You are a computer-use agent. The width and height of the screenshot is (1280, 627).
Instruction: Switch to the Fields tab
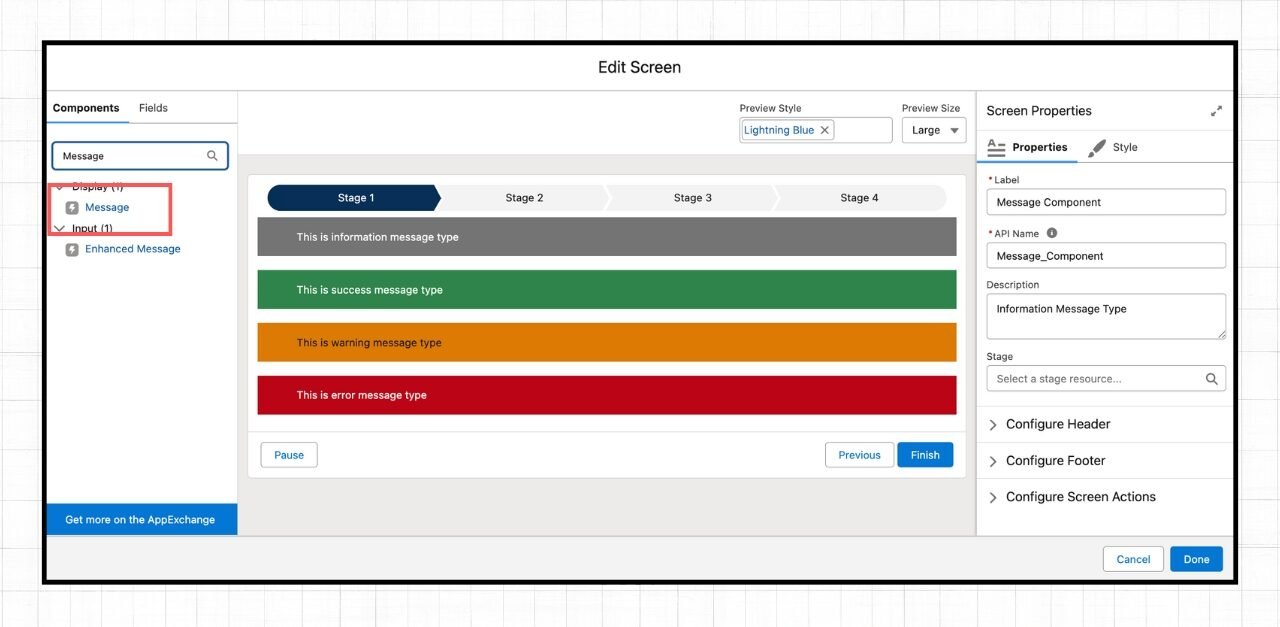[153, 108]
